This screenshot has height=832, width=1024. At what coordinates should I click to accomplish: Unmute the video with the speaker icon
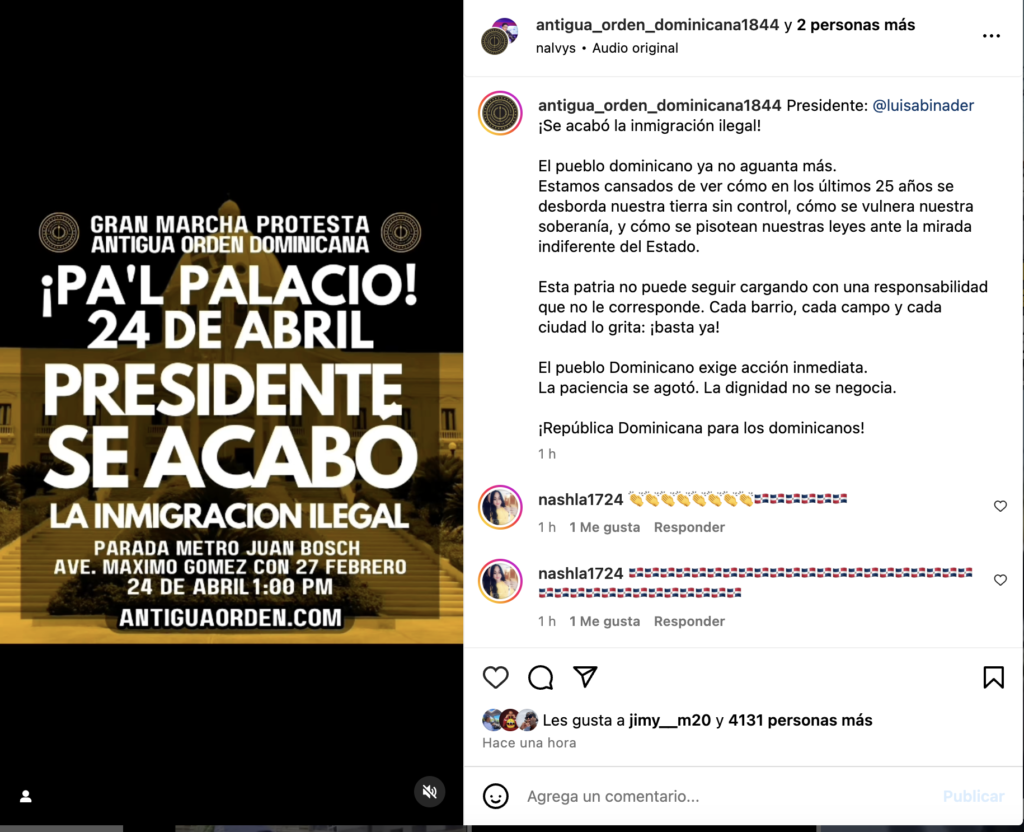tap(430, 792)
